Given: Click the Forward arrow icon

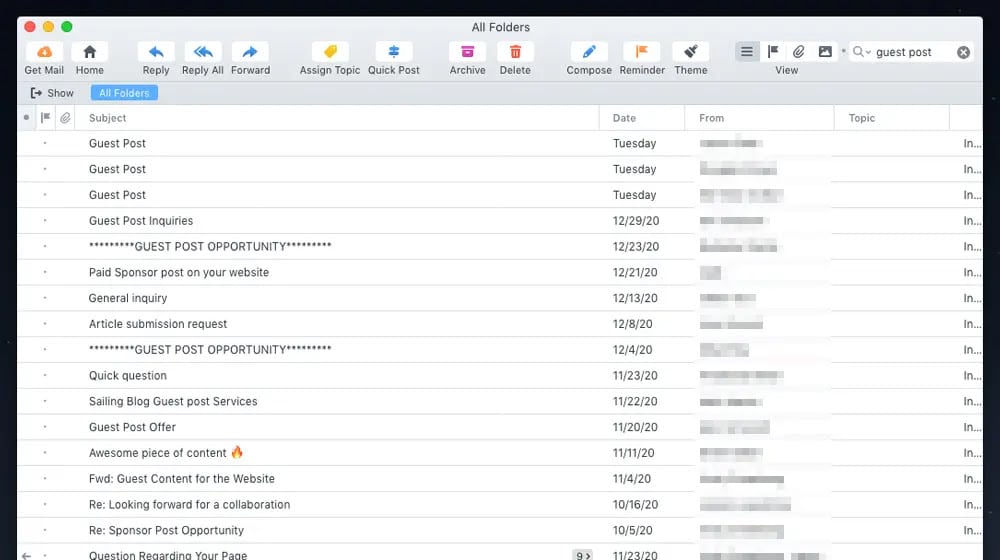Looking at the screenshot, I should coord(250,52).
